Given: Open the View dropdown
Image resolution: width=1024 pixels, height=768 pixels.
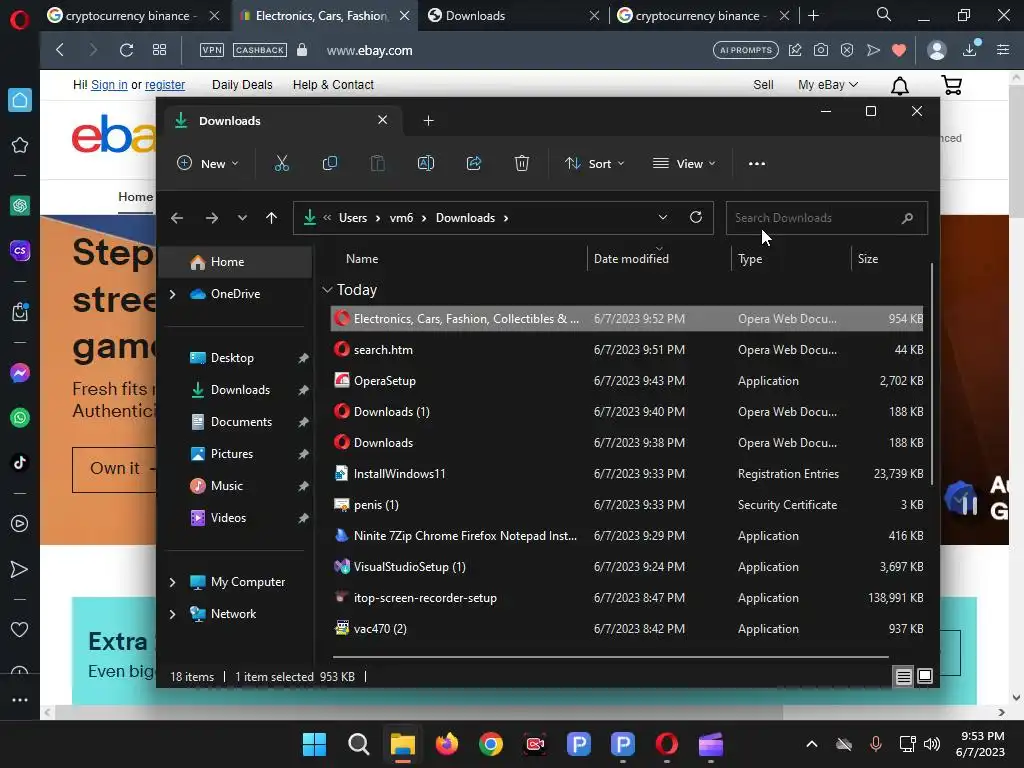Looking at the screenshot, I should (684, 163).
